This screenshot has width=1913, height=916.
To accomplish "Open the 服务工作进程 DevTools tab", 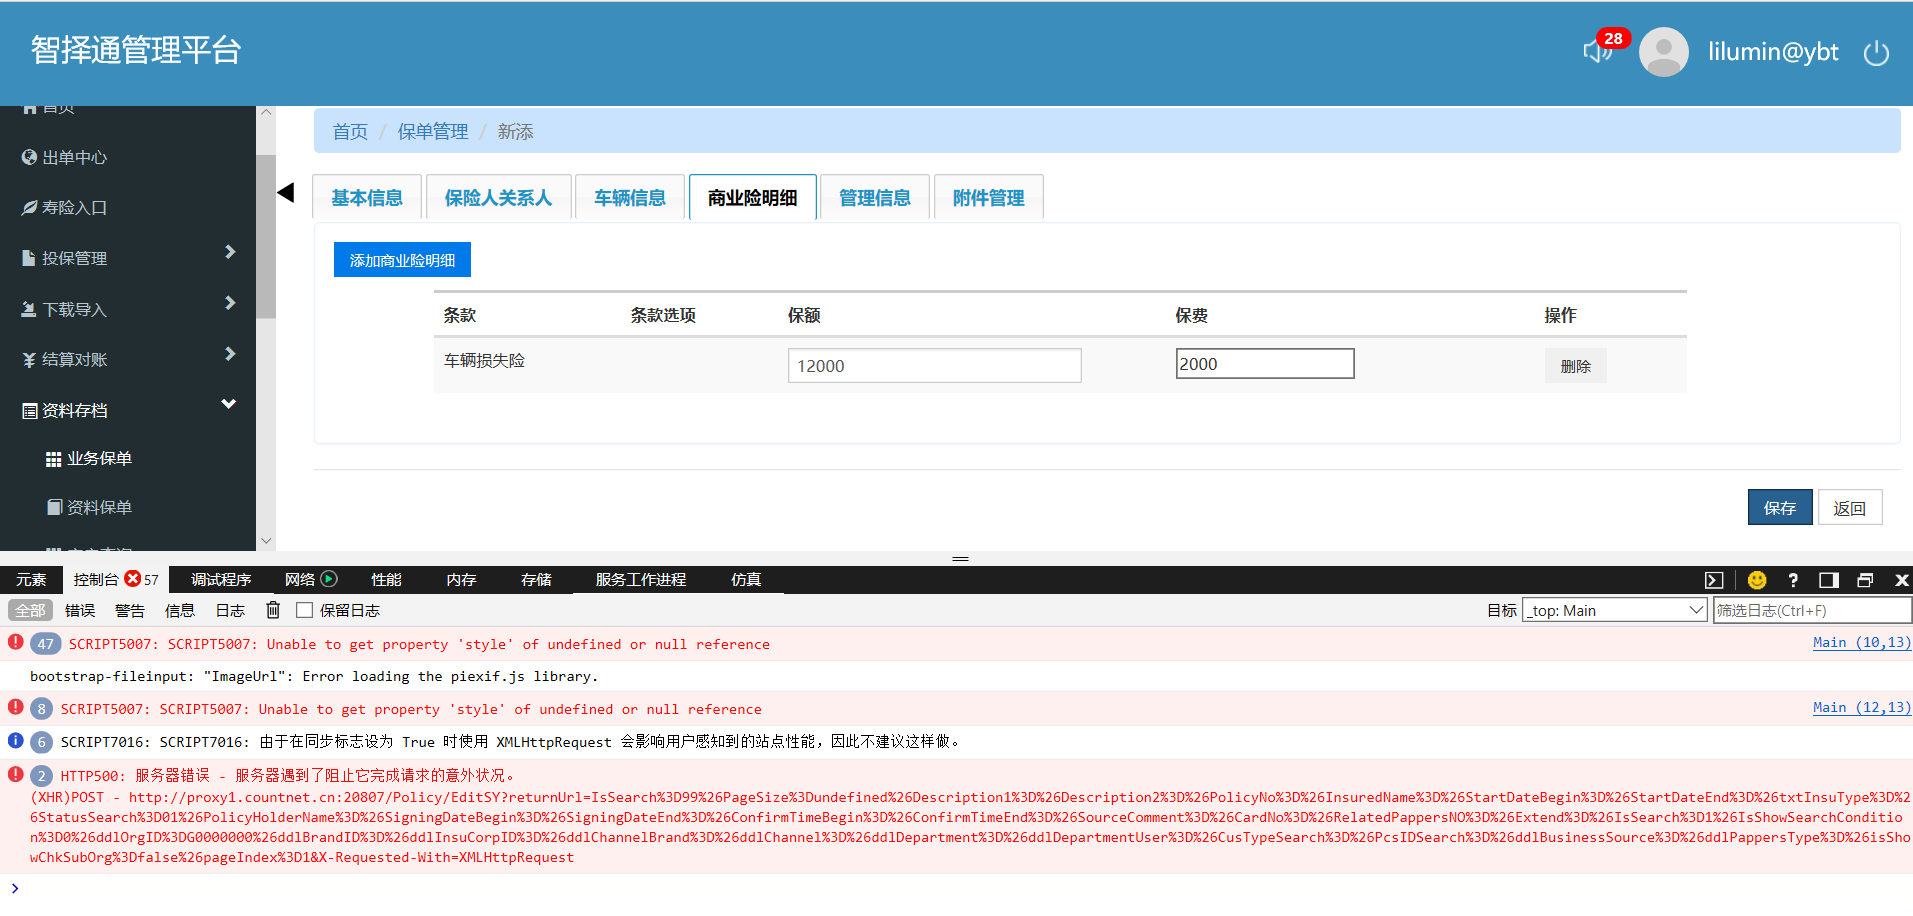I will (641, 579).
